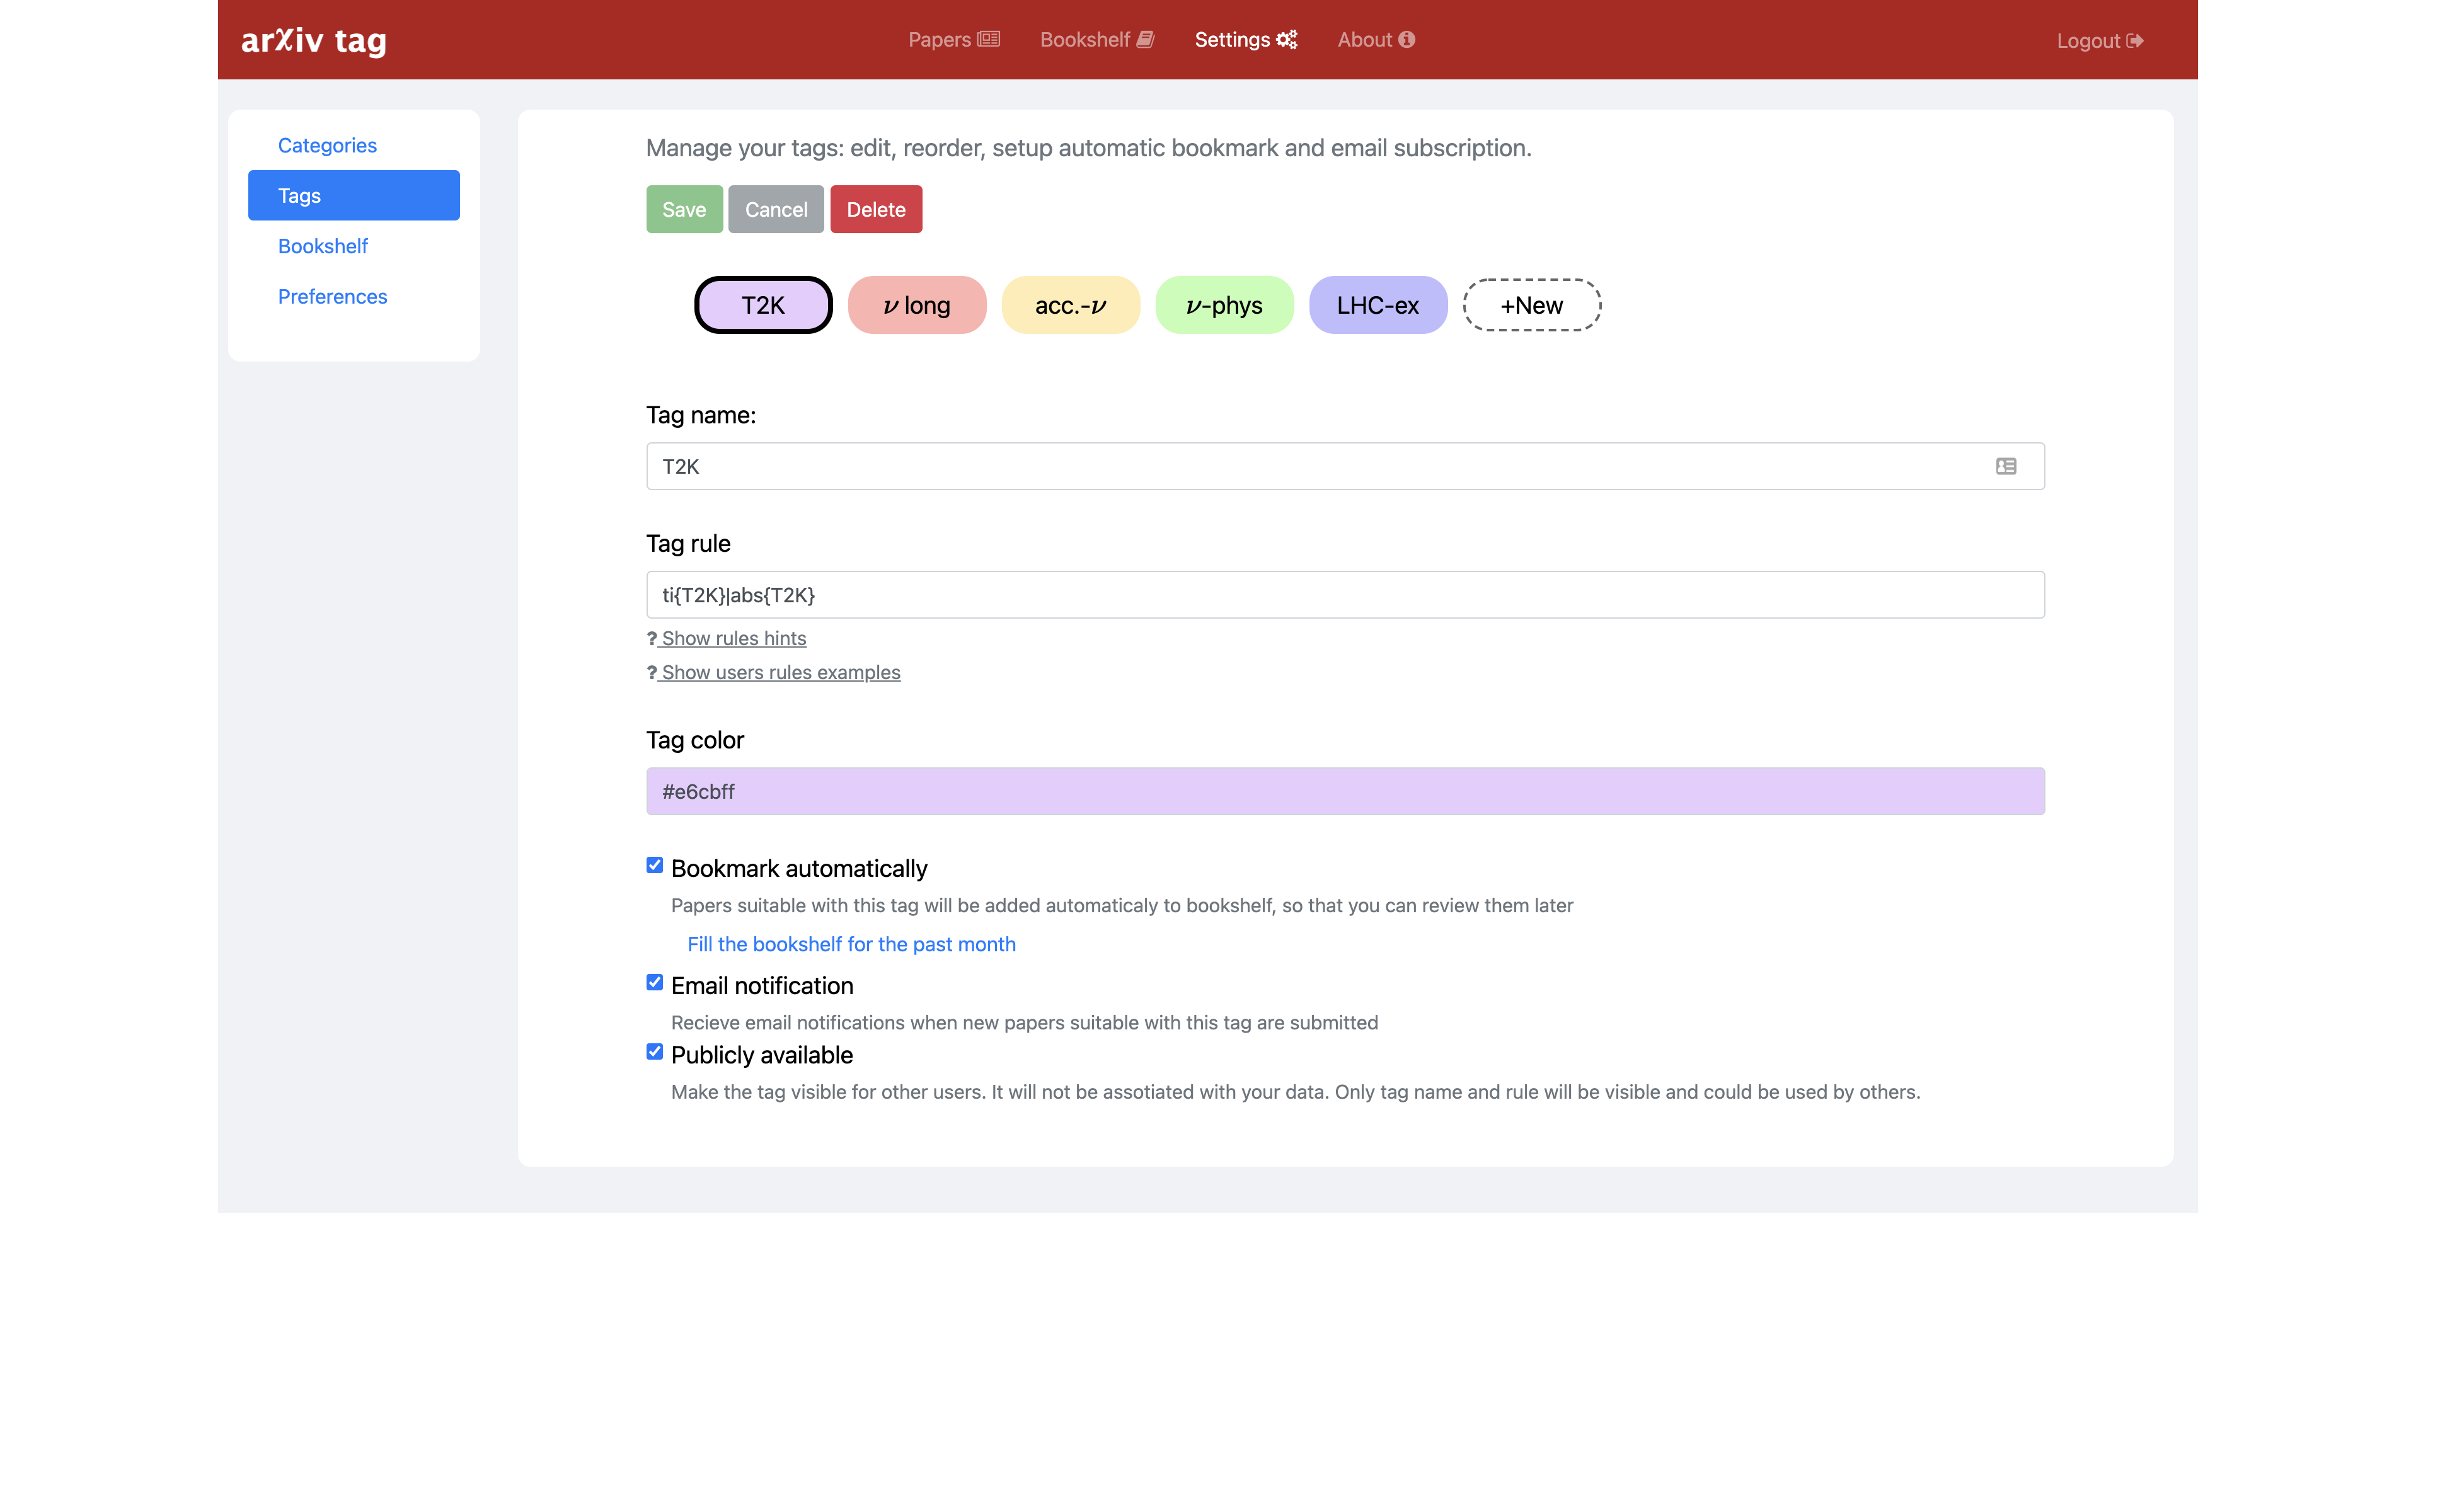Click contact card icon in Tag name field
This screenshot has width=2445, height=1512.
(x=2005, y=466)
